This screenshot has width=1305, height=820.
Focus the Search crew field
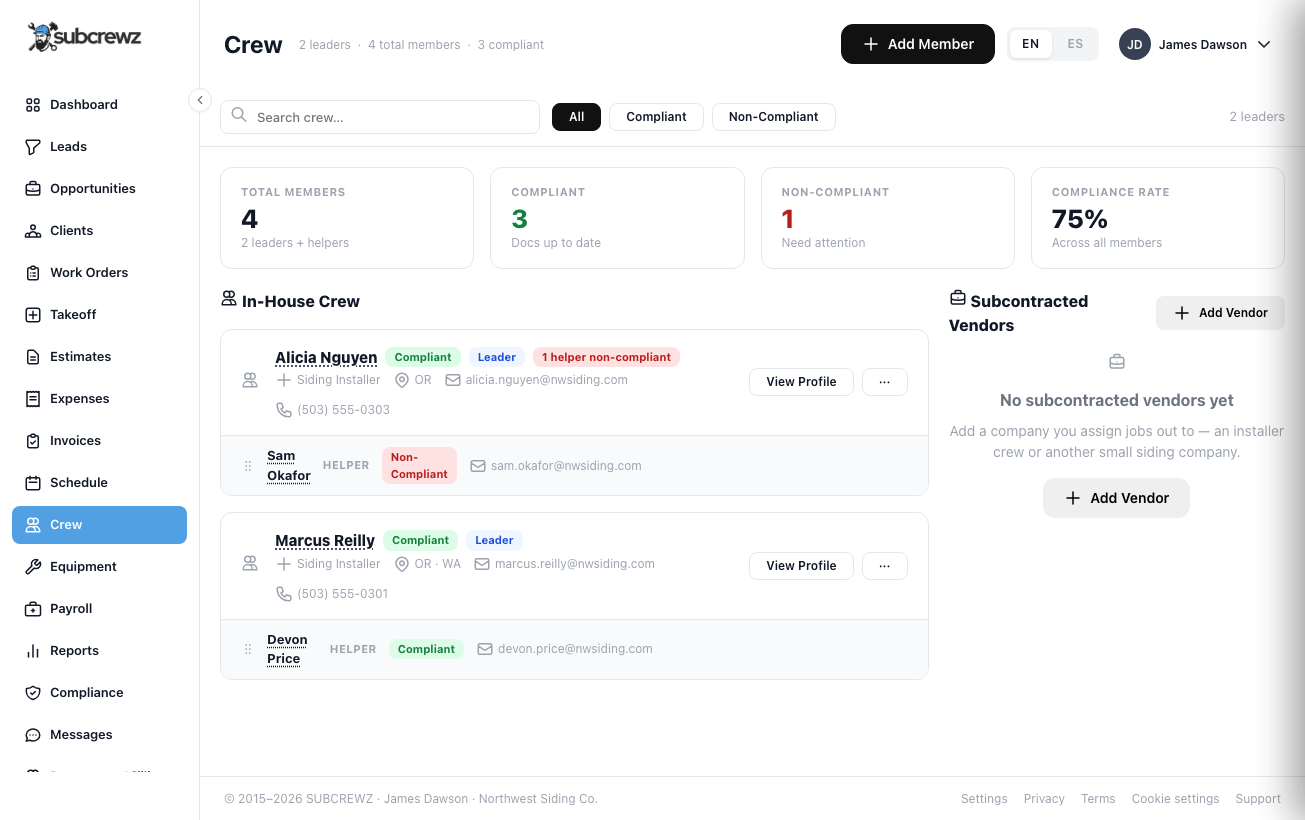pos(380,117)
